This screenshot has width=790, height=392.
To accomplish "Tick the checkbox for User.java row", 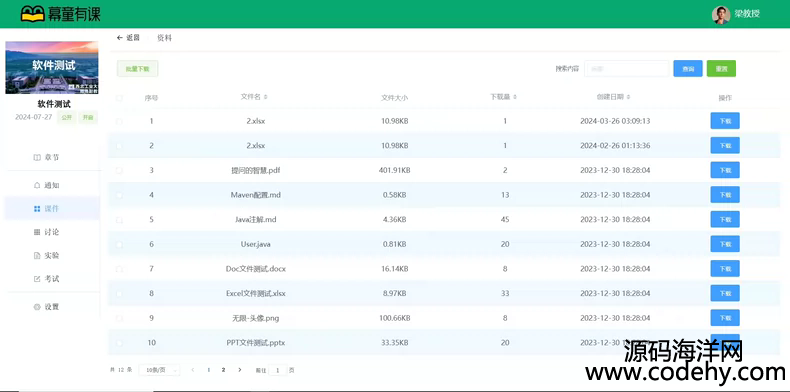I will tap(119, 244).
